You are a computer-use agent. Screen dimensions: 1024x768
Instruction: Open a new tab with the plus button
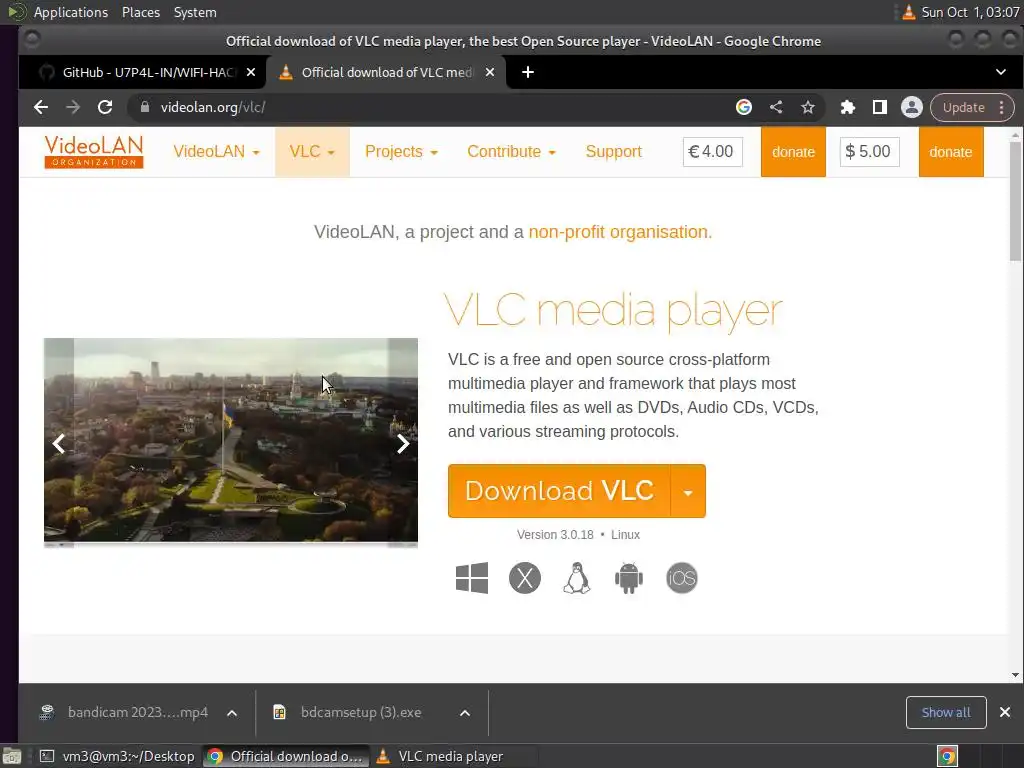(x=528, y=72)
